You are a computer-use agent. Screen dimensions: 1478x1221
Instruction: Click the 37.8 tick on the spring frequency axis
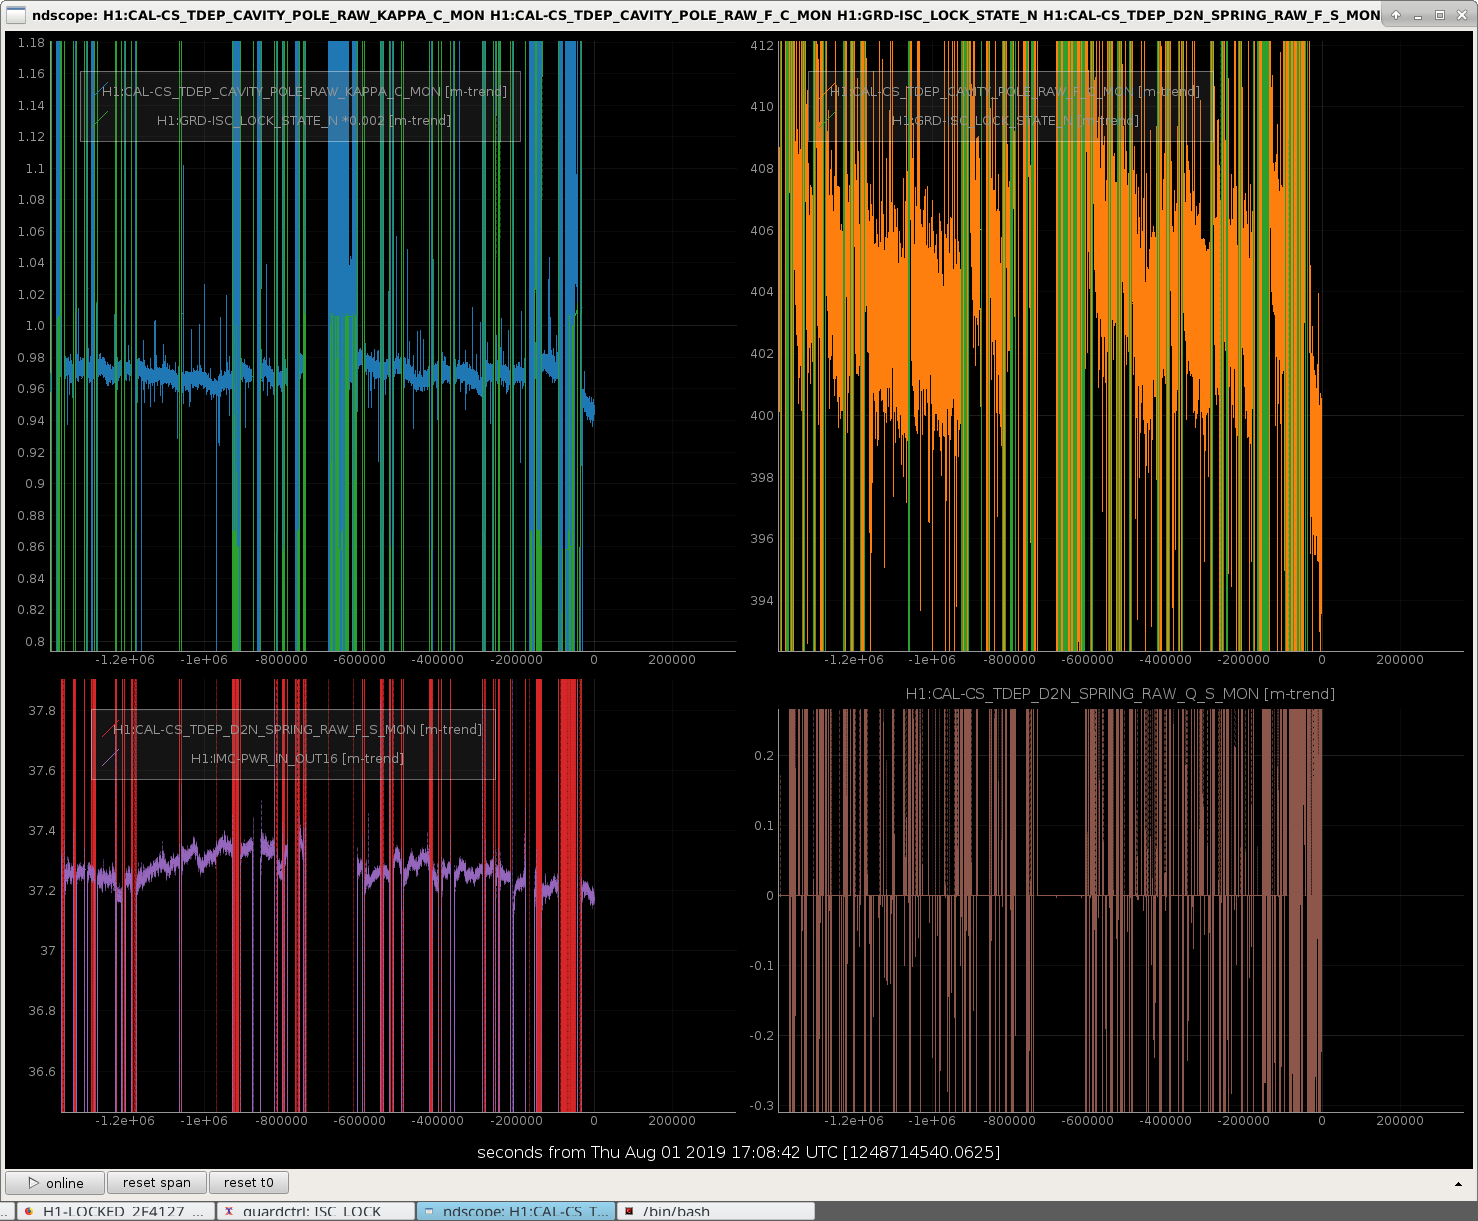click(x=42, y=710)
